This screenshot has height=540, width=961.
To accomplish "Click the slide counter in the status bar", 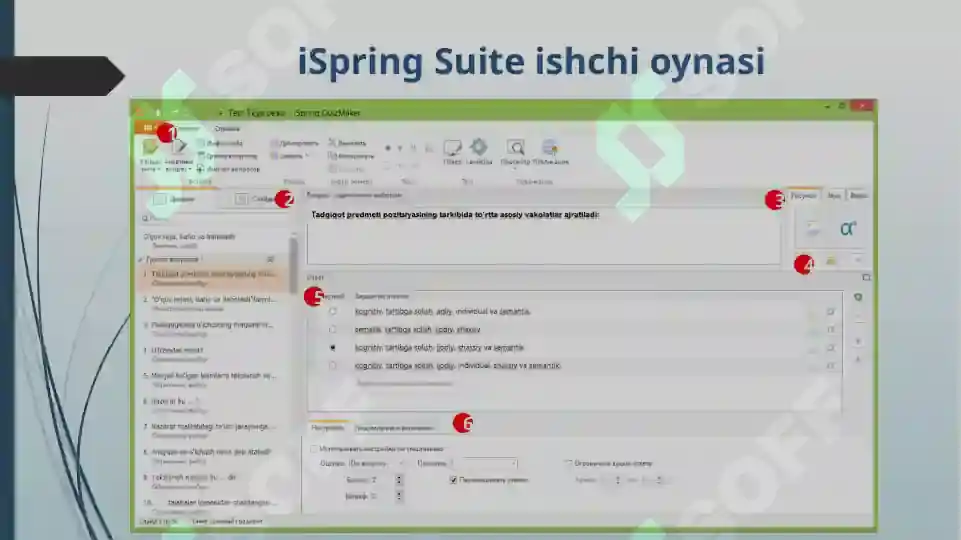I will (159, 522).
